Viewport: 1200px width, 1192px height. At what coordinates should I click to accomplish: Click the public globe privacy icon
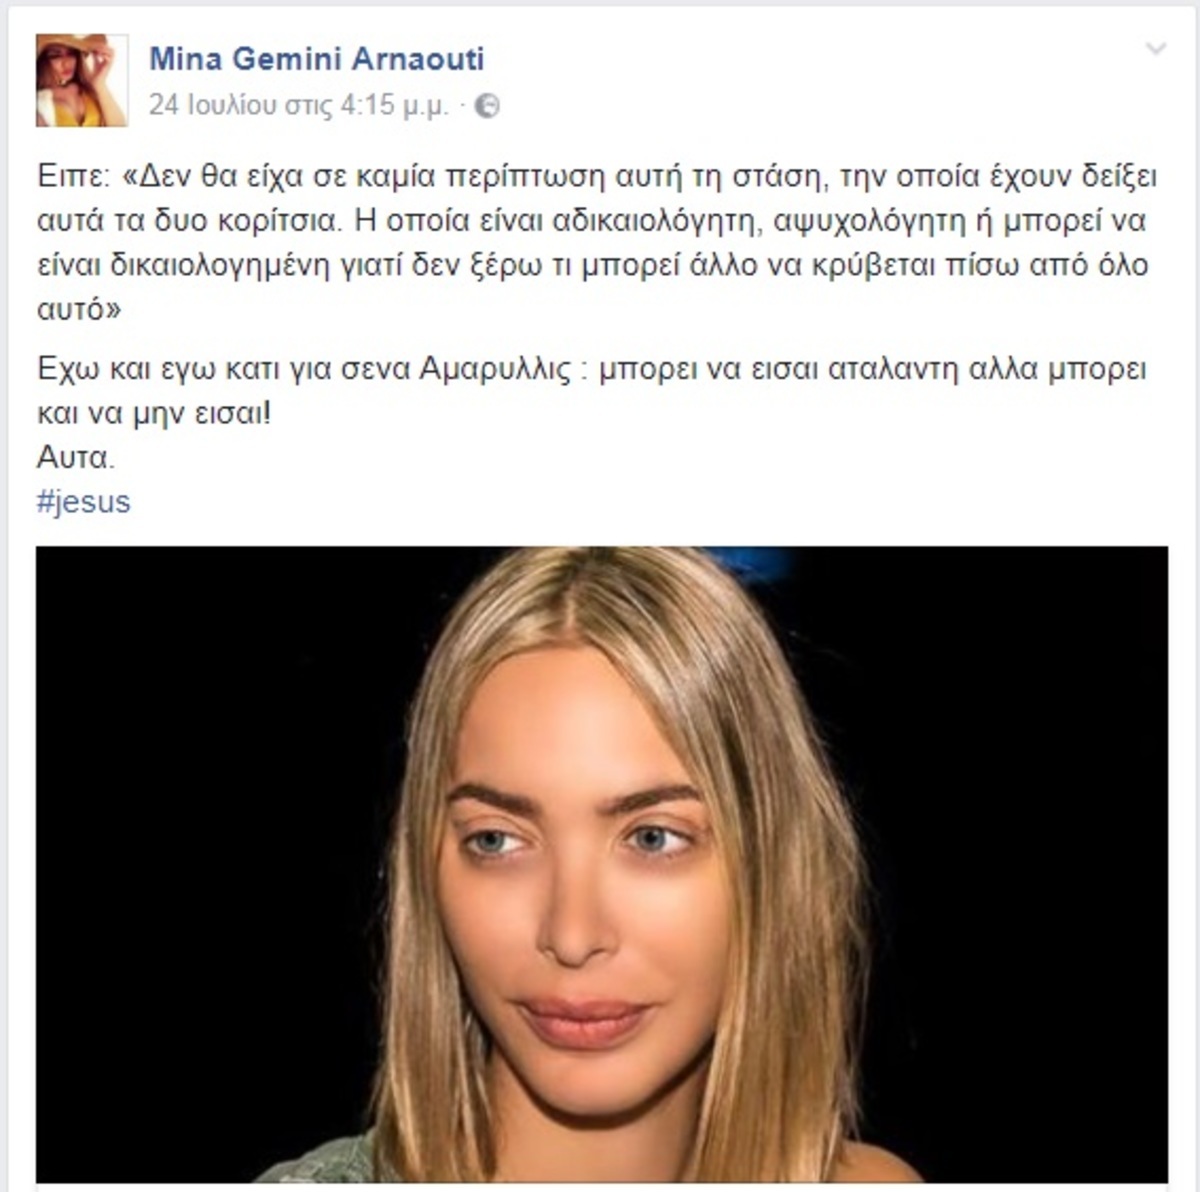point(487,105)
